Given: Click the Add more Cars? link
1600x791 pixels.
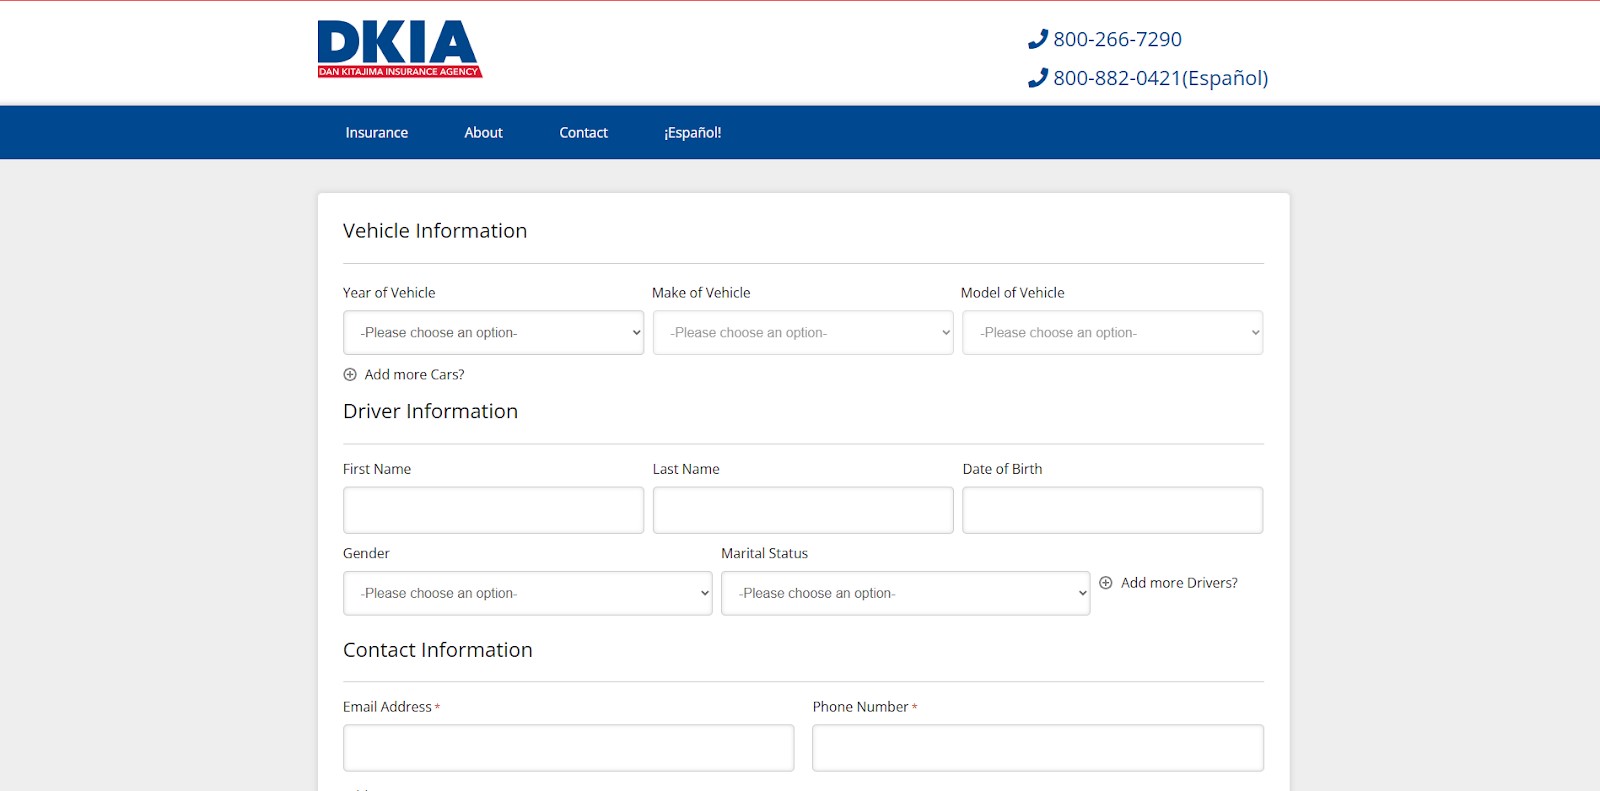Looking at the screenshot, I should [x=414, y=375].
